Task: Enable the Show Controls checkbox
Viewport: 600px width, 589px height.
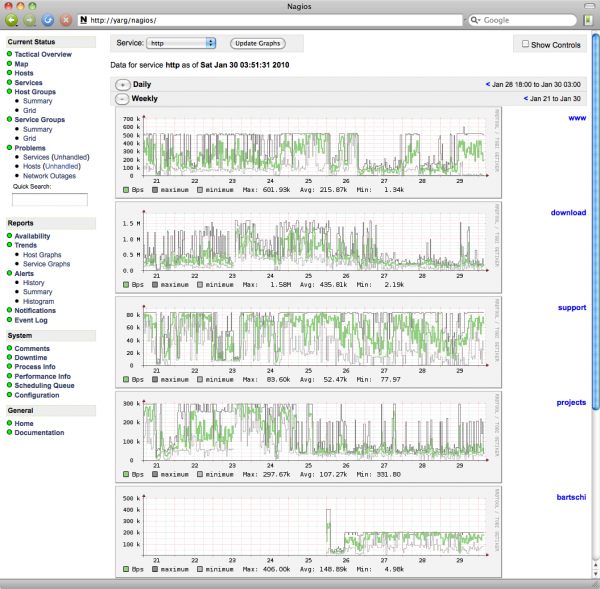Action: pos(524,45)
